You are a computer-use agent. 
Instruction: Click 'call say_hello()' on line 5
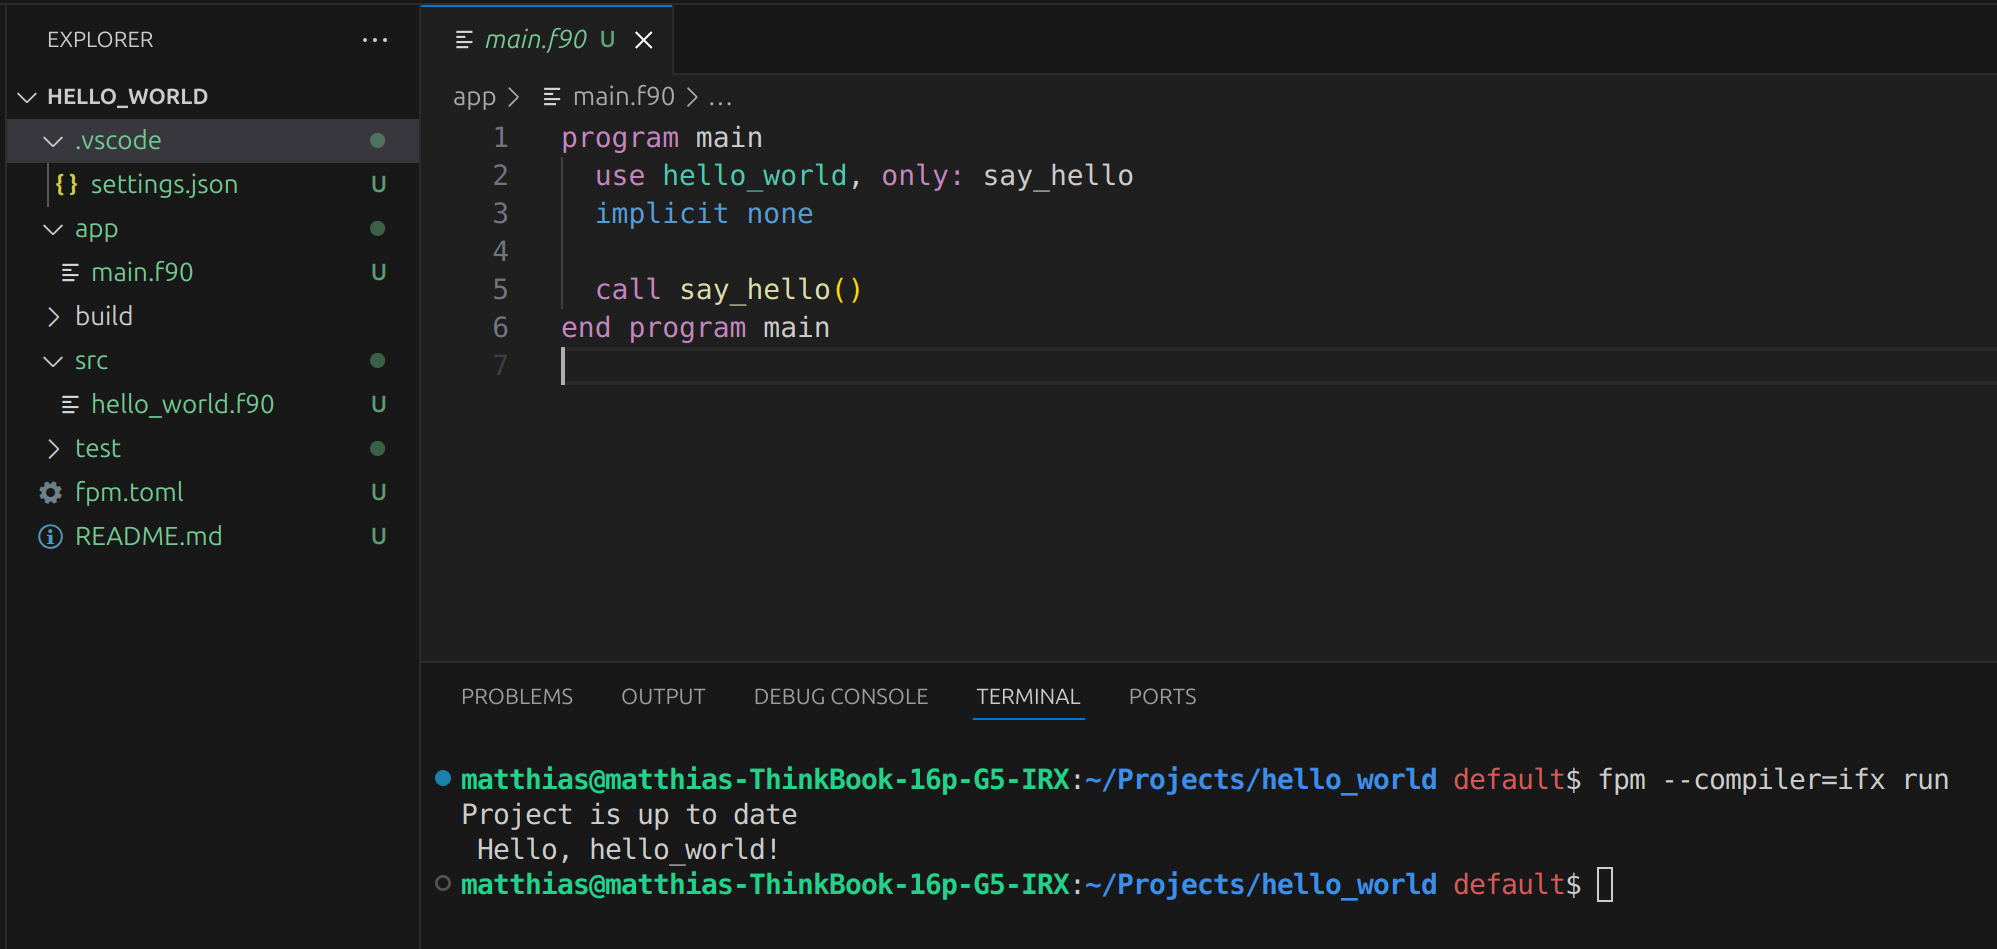[x=728, y=290]
